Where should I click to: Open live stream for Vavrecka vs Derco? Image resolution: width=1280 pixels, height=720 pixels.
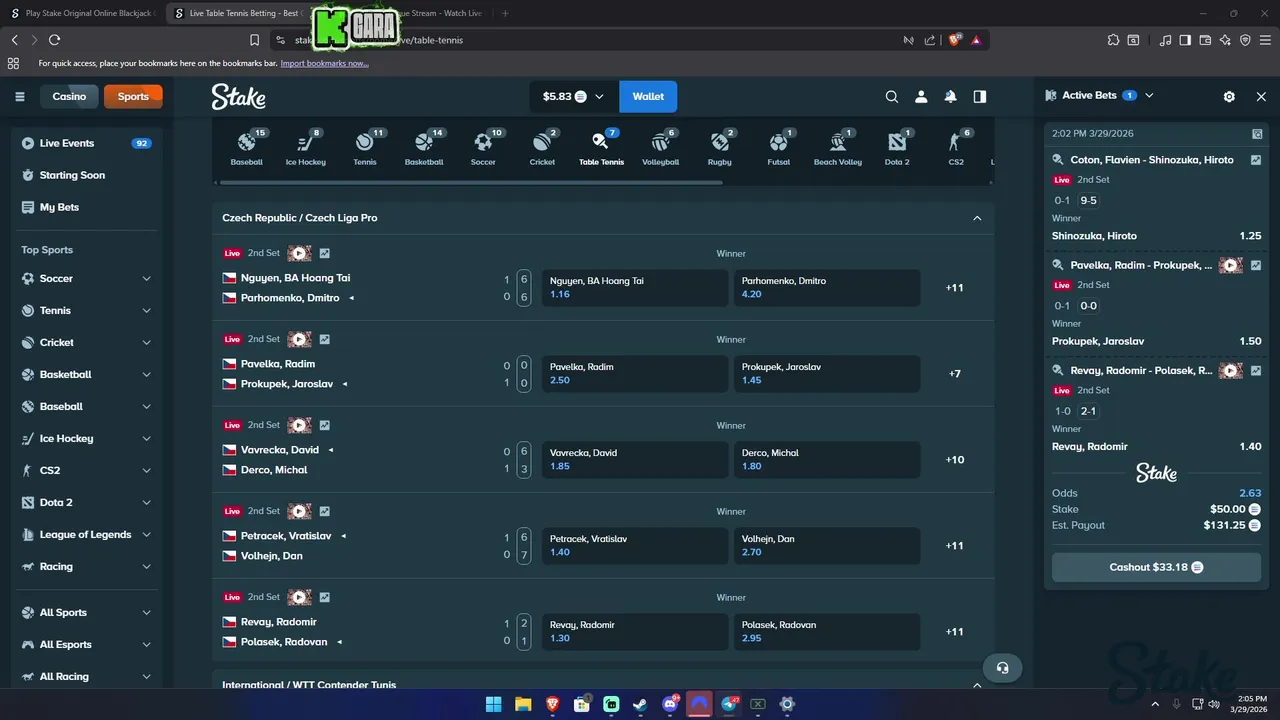point(299,425)
